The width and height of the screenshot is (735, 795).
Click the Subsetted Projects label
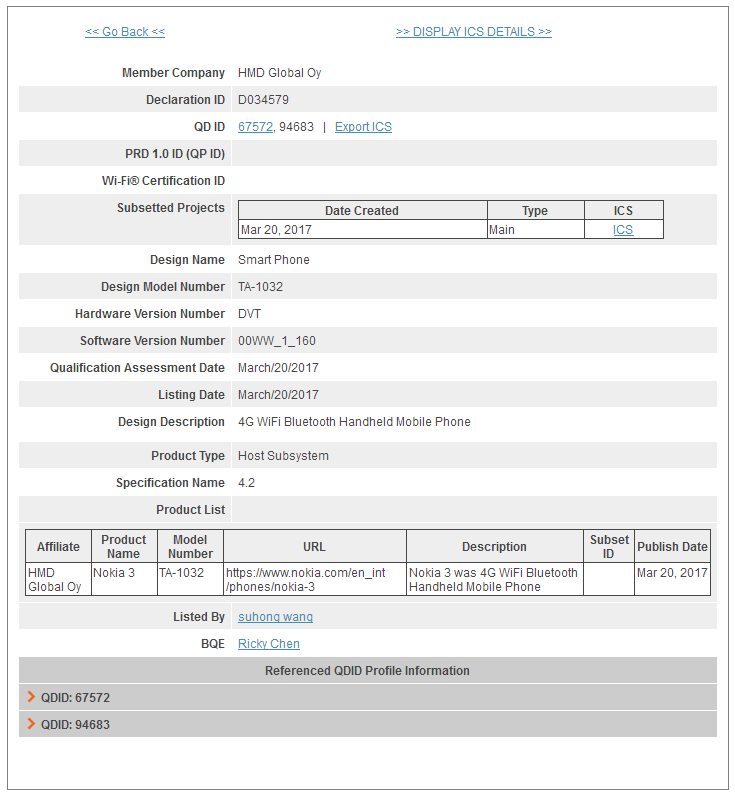[x=171, y=208]
